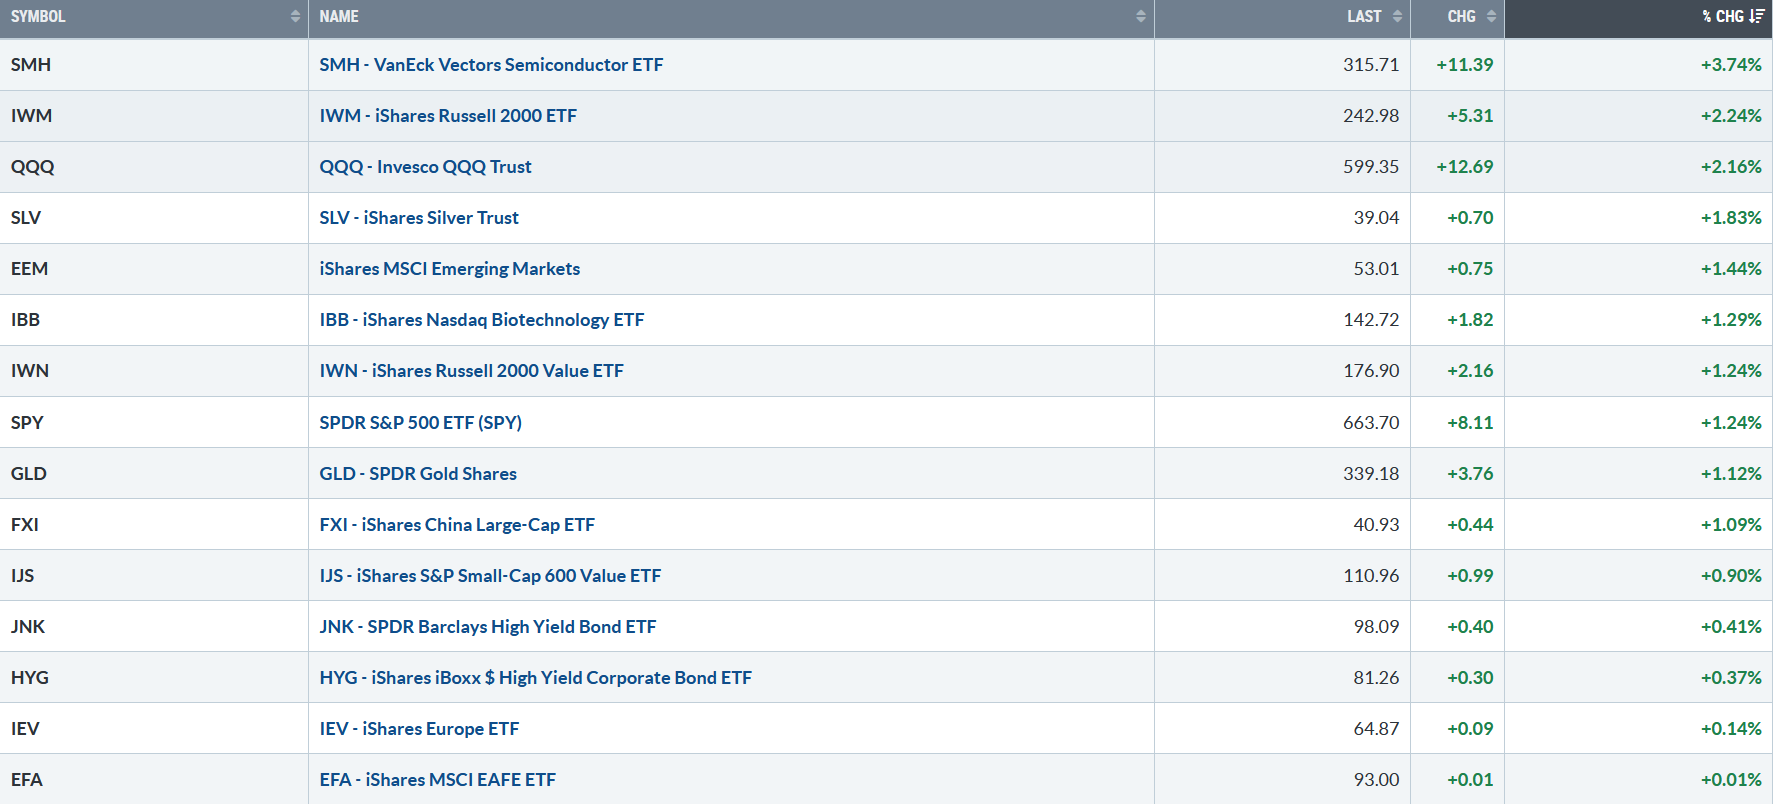The image size is (1779, 804).
Task: Open SMH - VanEck Vectors Semiconductor ETF link
Action: coord(491,65)
